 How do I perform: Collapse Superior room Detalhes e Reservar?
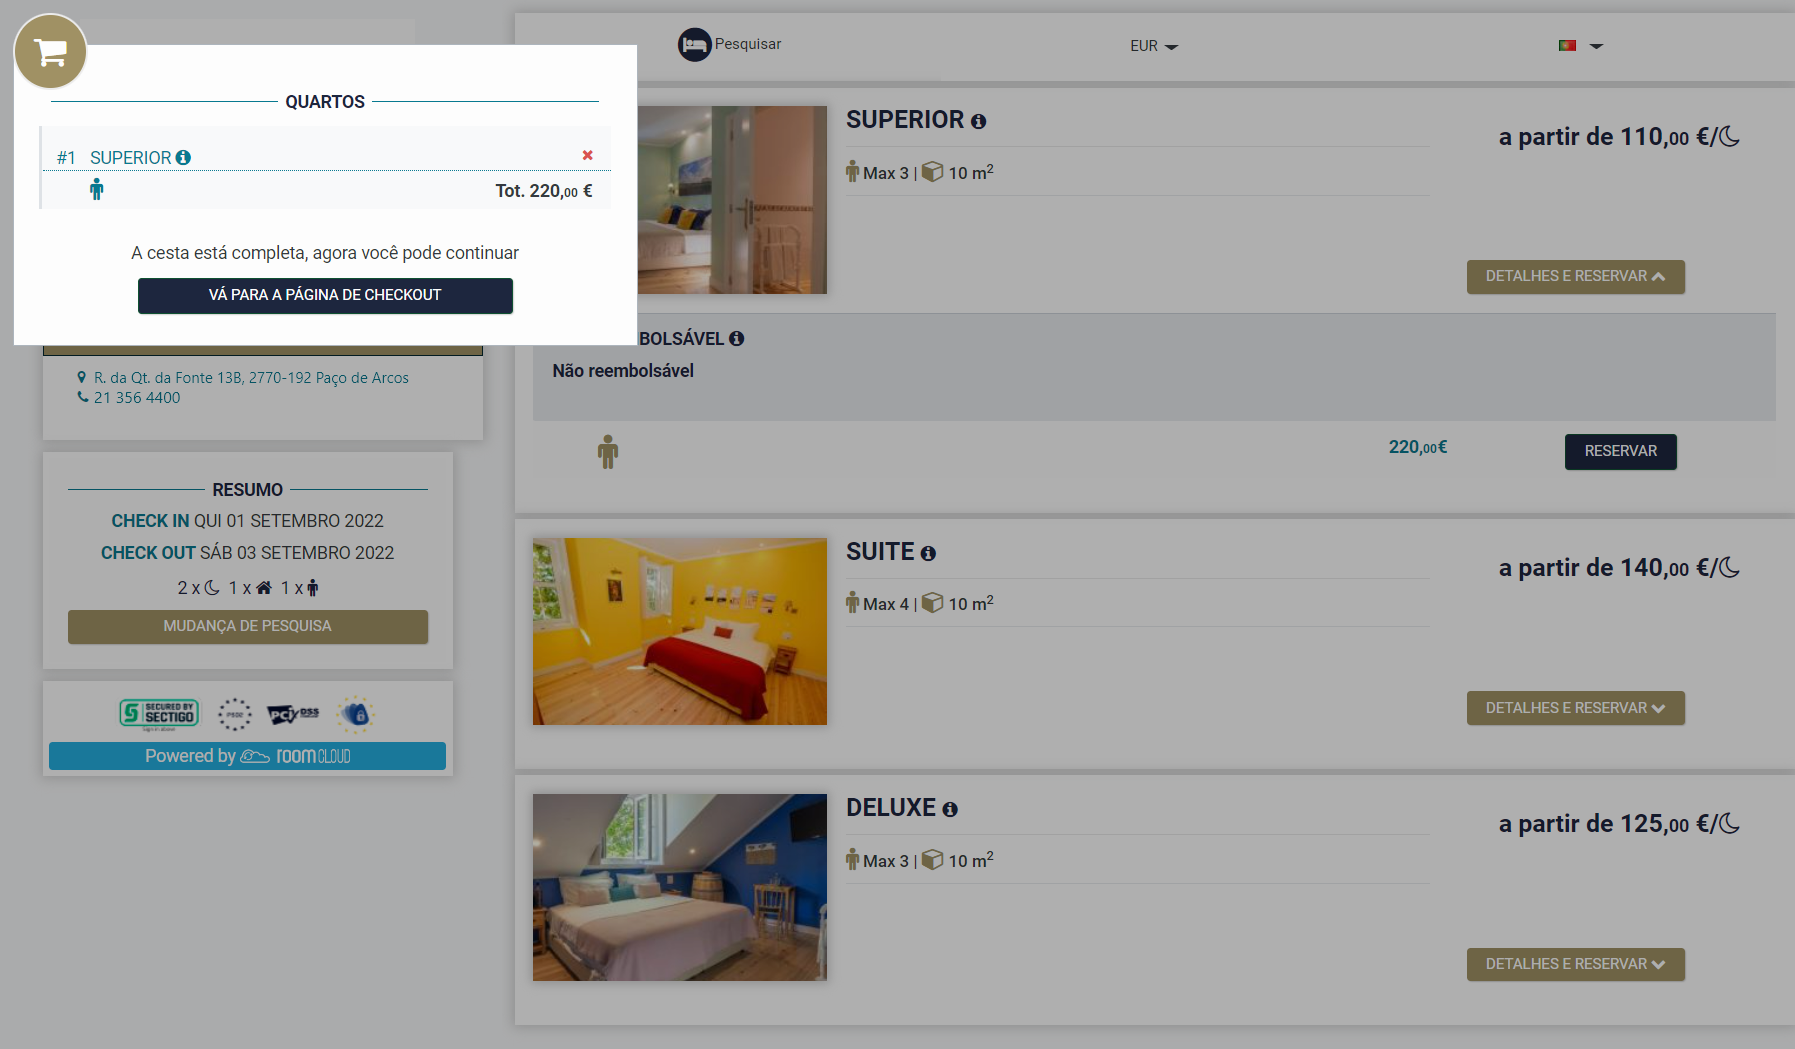coord(1575,277)
